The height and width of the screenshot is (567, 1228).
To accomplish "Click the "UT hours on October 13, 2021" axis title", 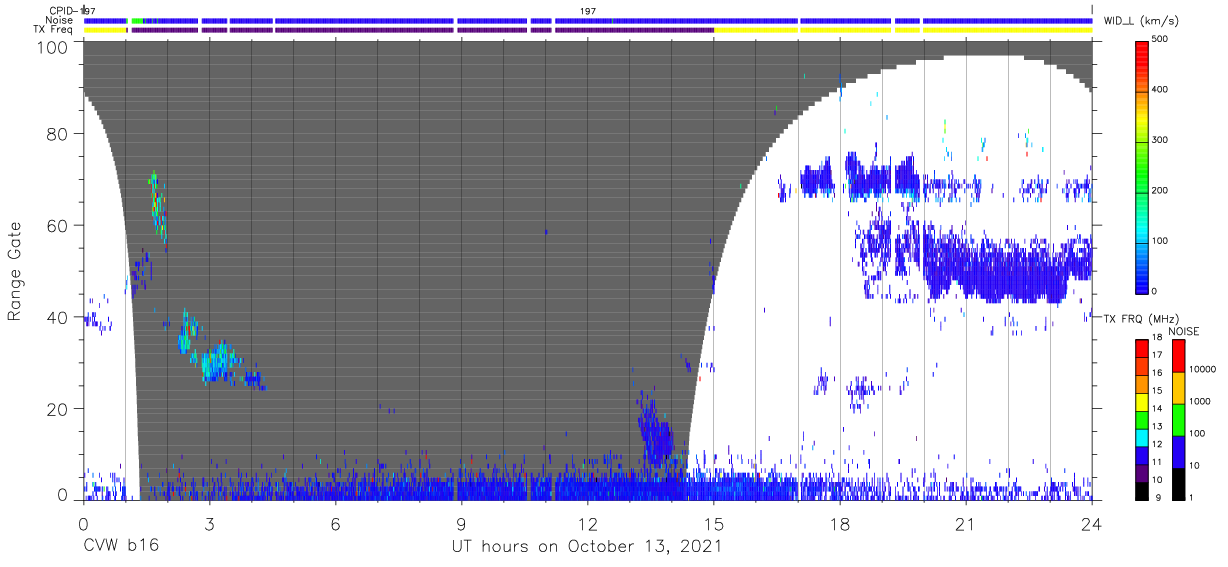I will [587, 546].
